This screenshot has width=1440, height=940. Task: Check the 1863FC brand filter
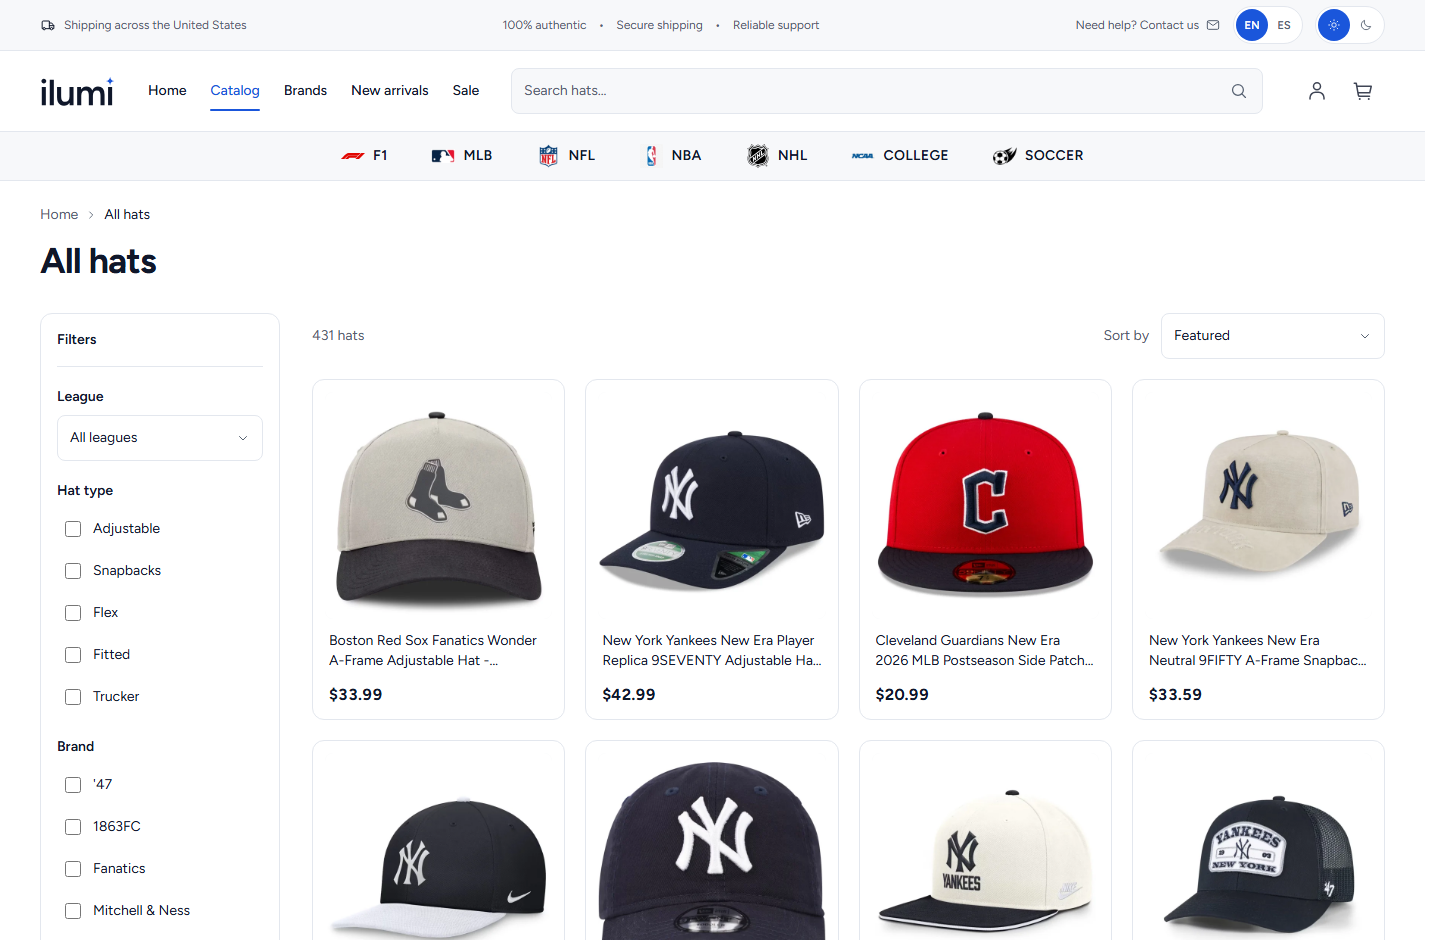pos(73,827)
